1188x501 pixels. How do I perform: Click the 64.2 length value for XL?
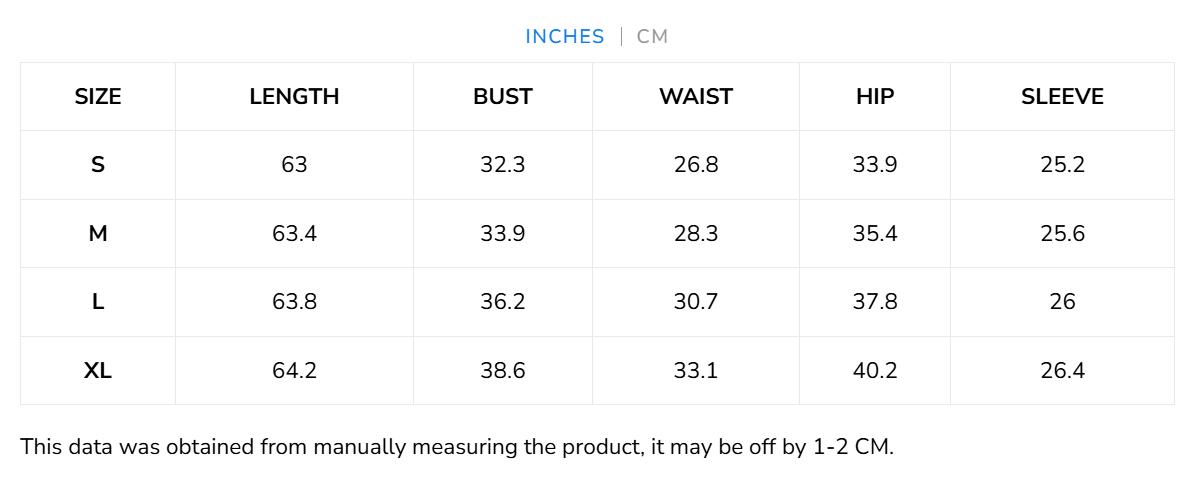pos(294,371)
